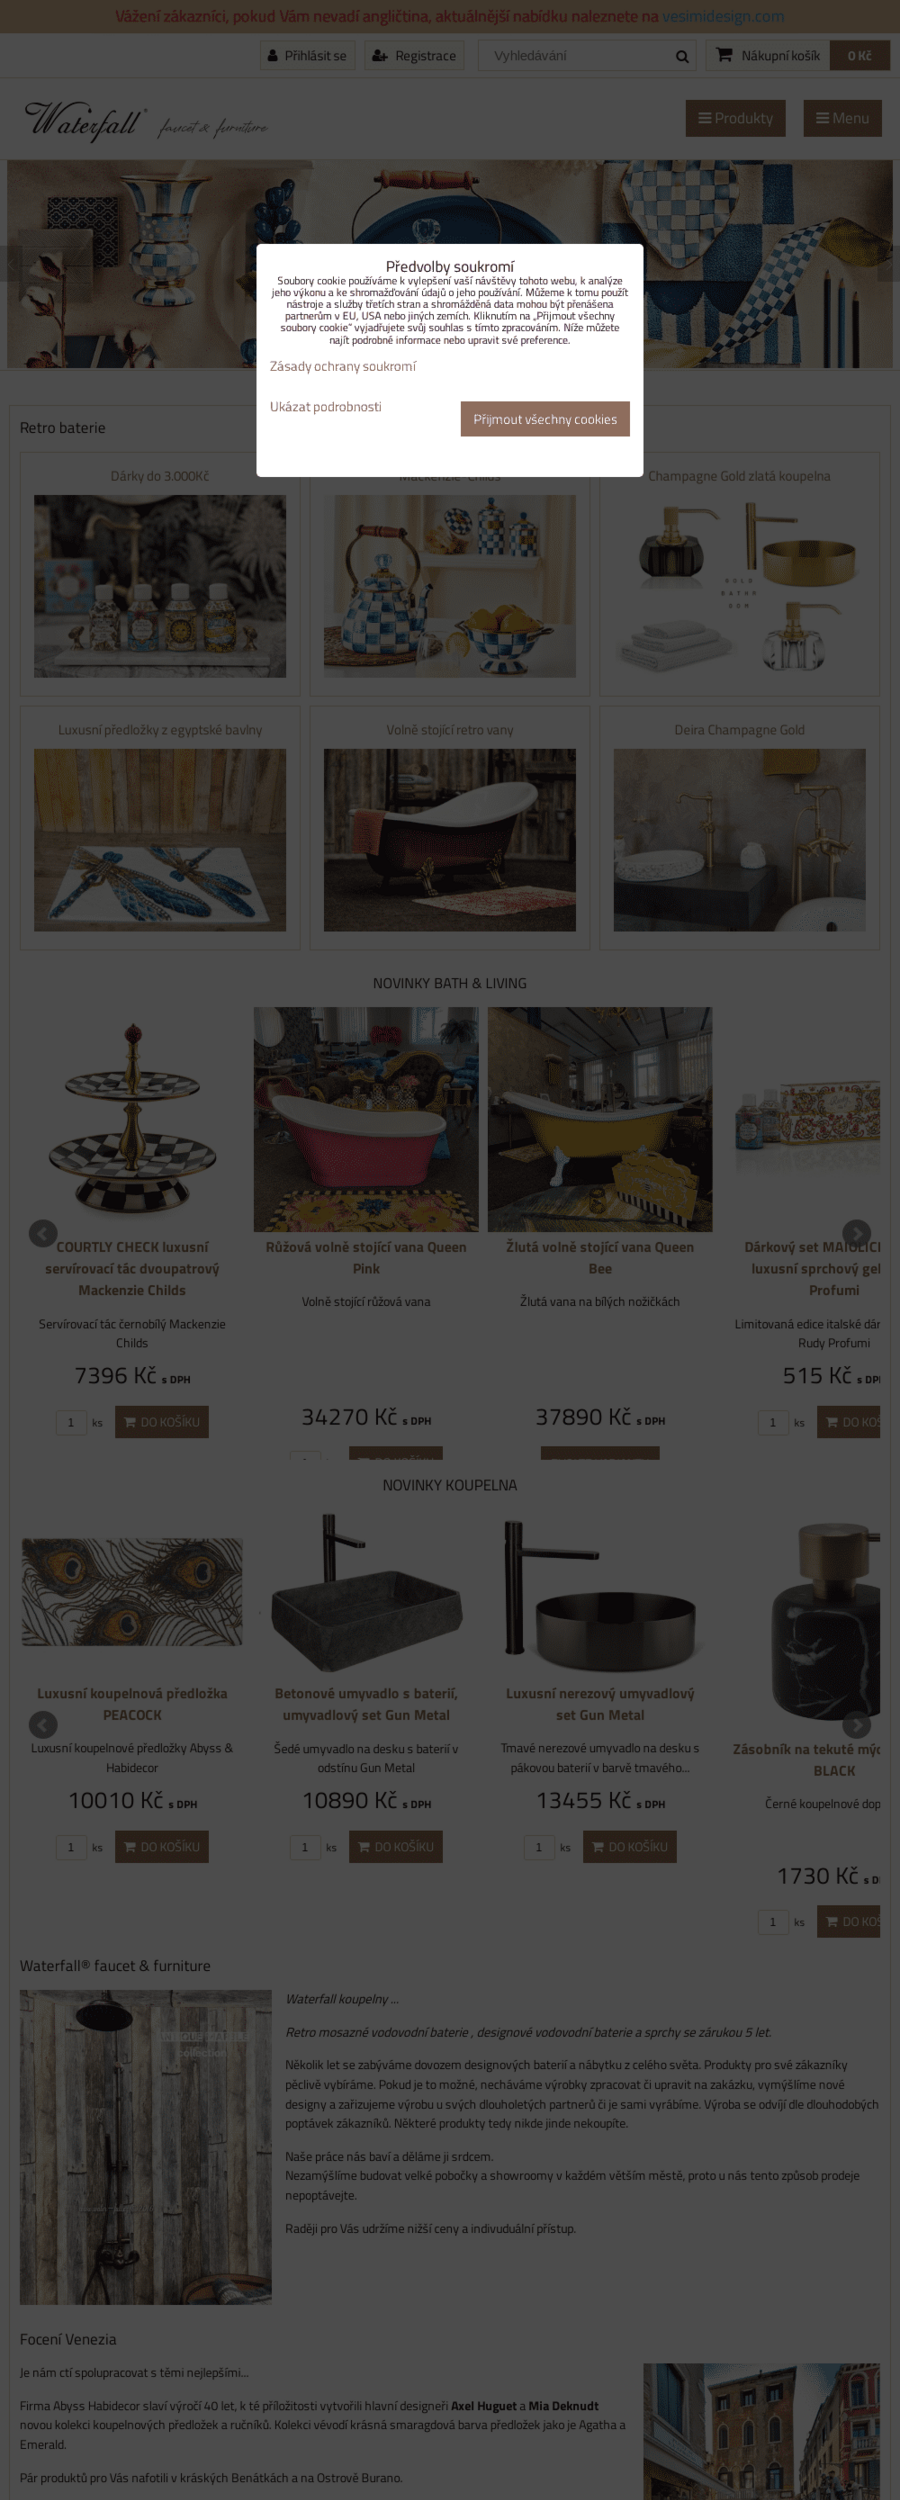Image resolution: width=900 pixels, height=2500 pixels.
Task: Click the search magnifier icon
Action: pyautogui.click(x=682, y=56)
